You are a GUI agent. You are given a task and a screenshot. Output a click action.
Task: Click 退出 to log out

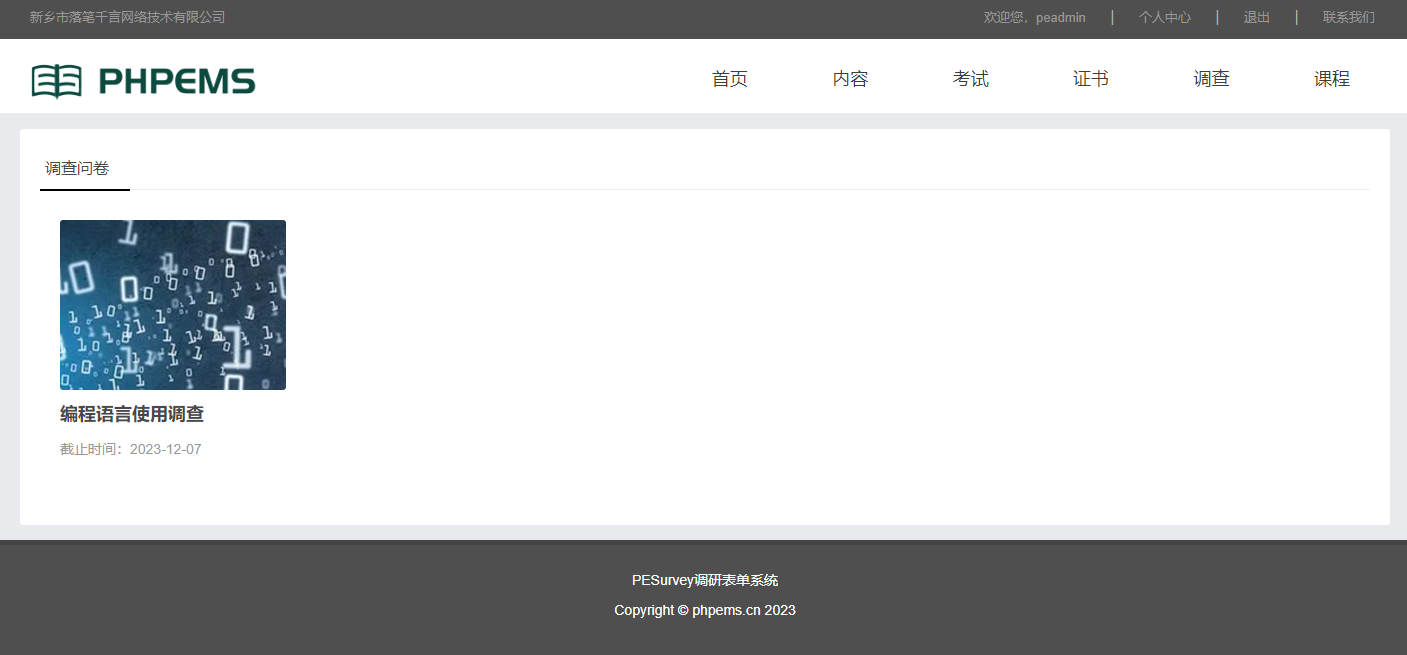(1257, 18)
